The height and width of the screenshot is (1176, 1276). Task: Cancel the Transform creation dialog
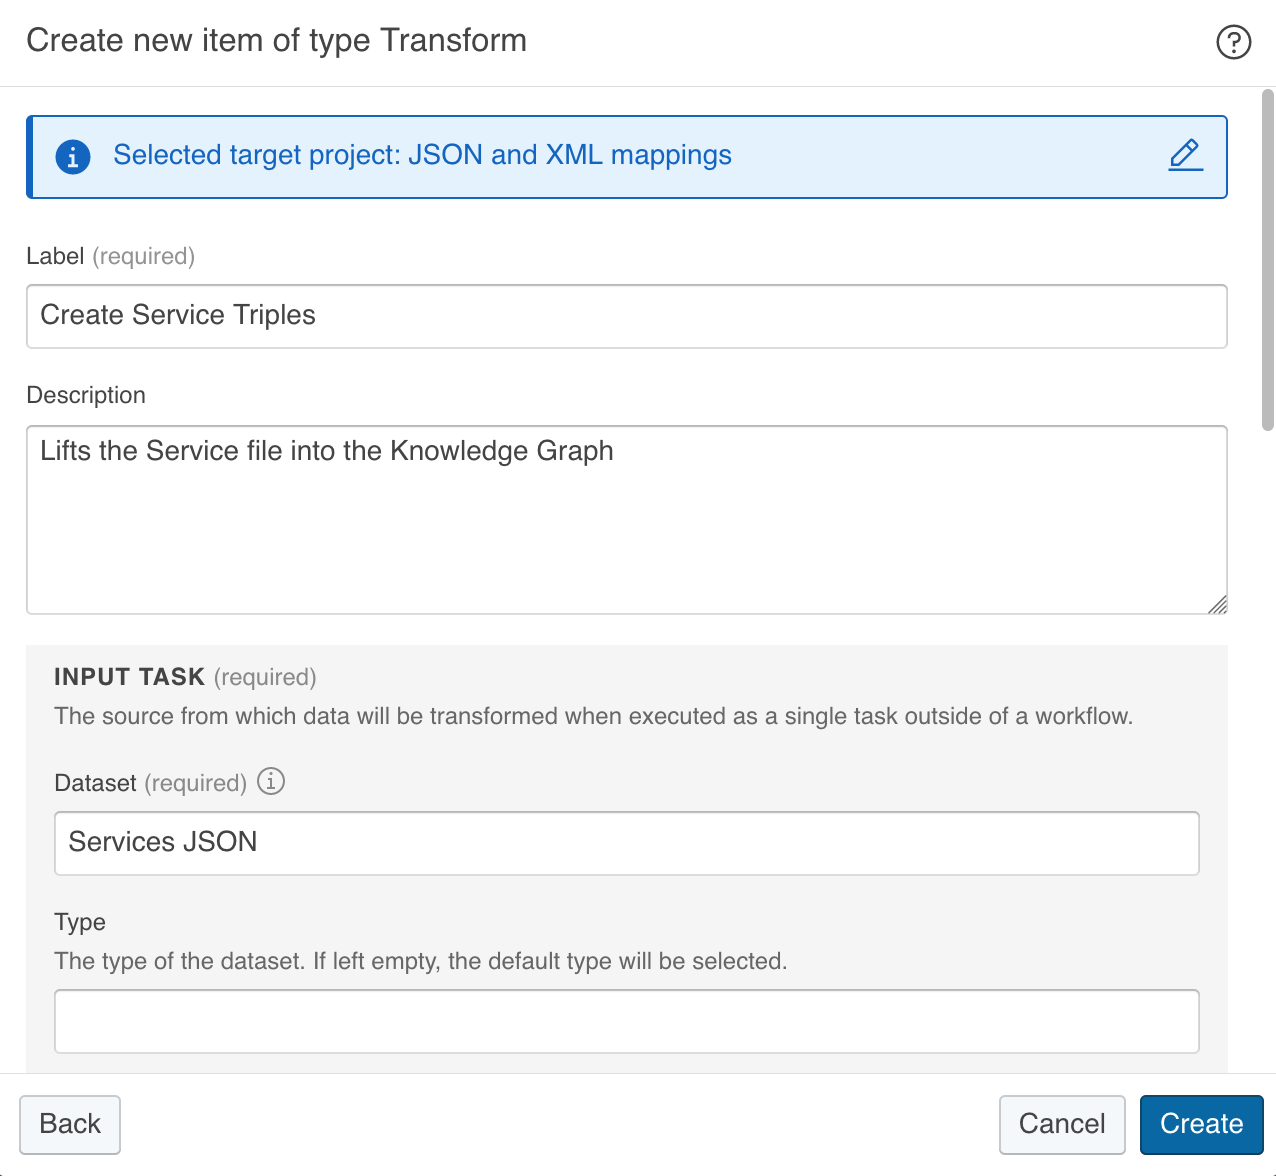pos(1062,1124)
